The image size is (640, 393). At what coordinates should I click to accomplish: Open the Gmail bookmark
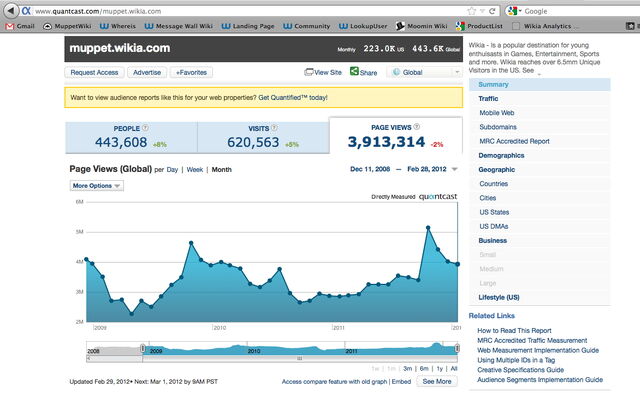click(20, 26)
